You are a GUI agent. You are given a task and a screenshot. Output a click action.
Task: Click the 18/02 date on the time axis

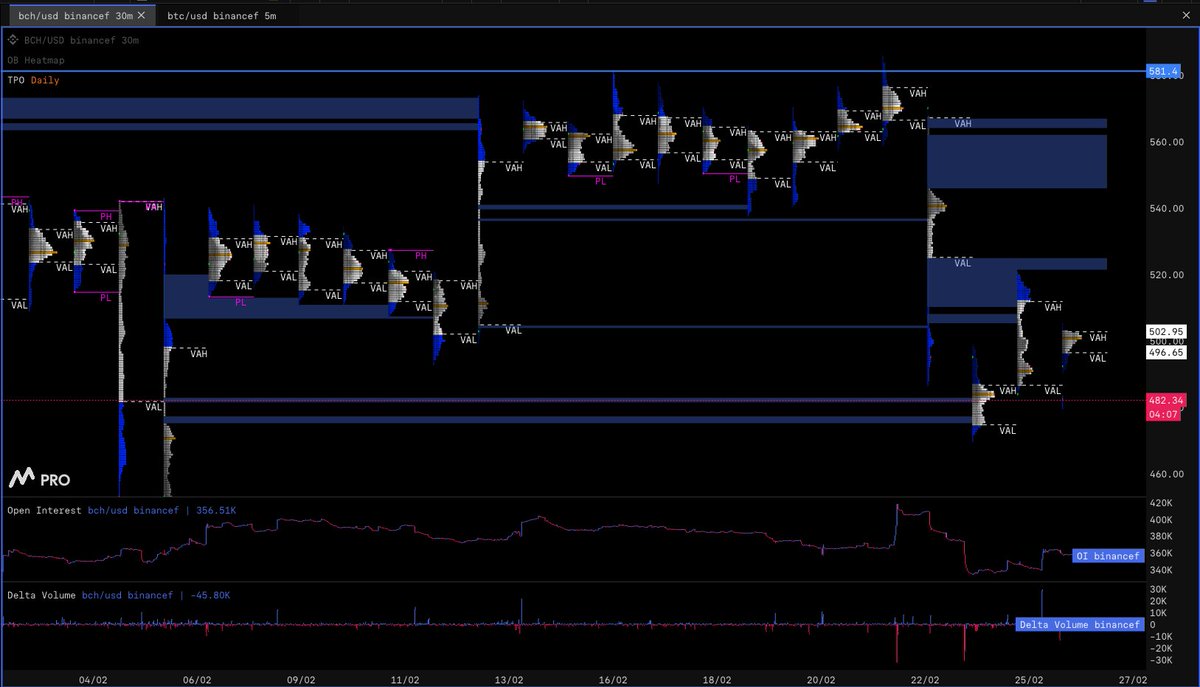pyautogui.click(x=716, y=679)
